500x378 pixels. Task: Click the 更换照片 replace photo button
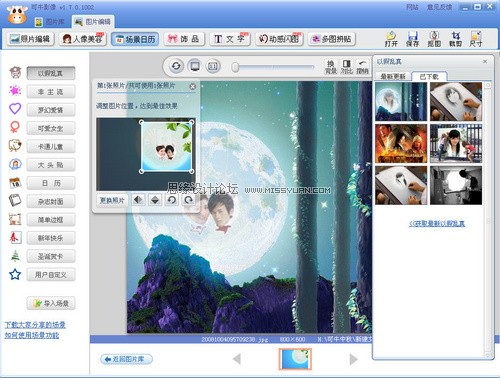coord(112,200)
